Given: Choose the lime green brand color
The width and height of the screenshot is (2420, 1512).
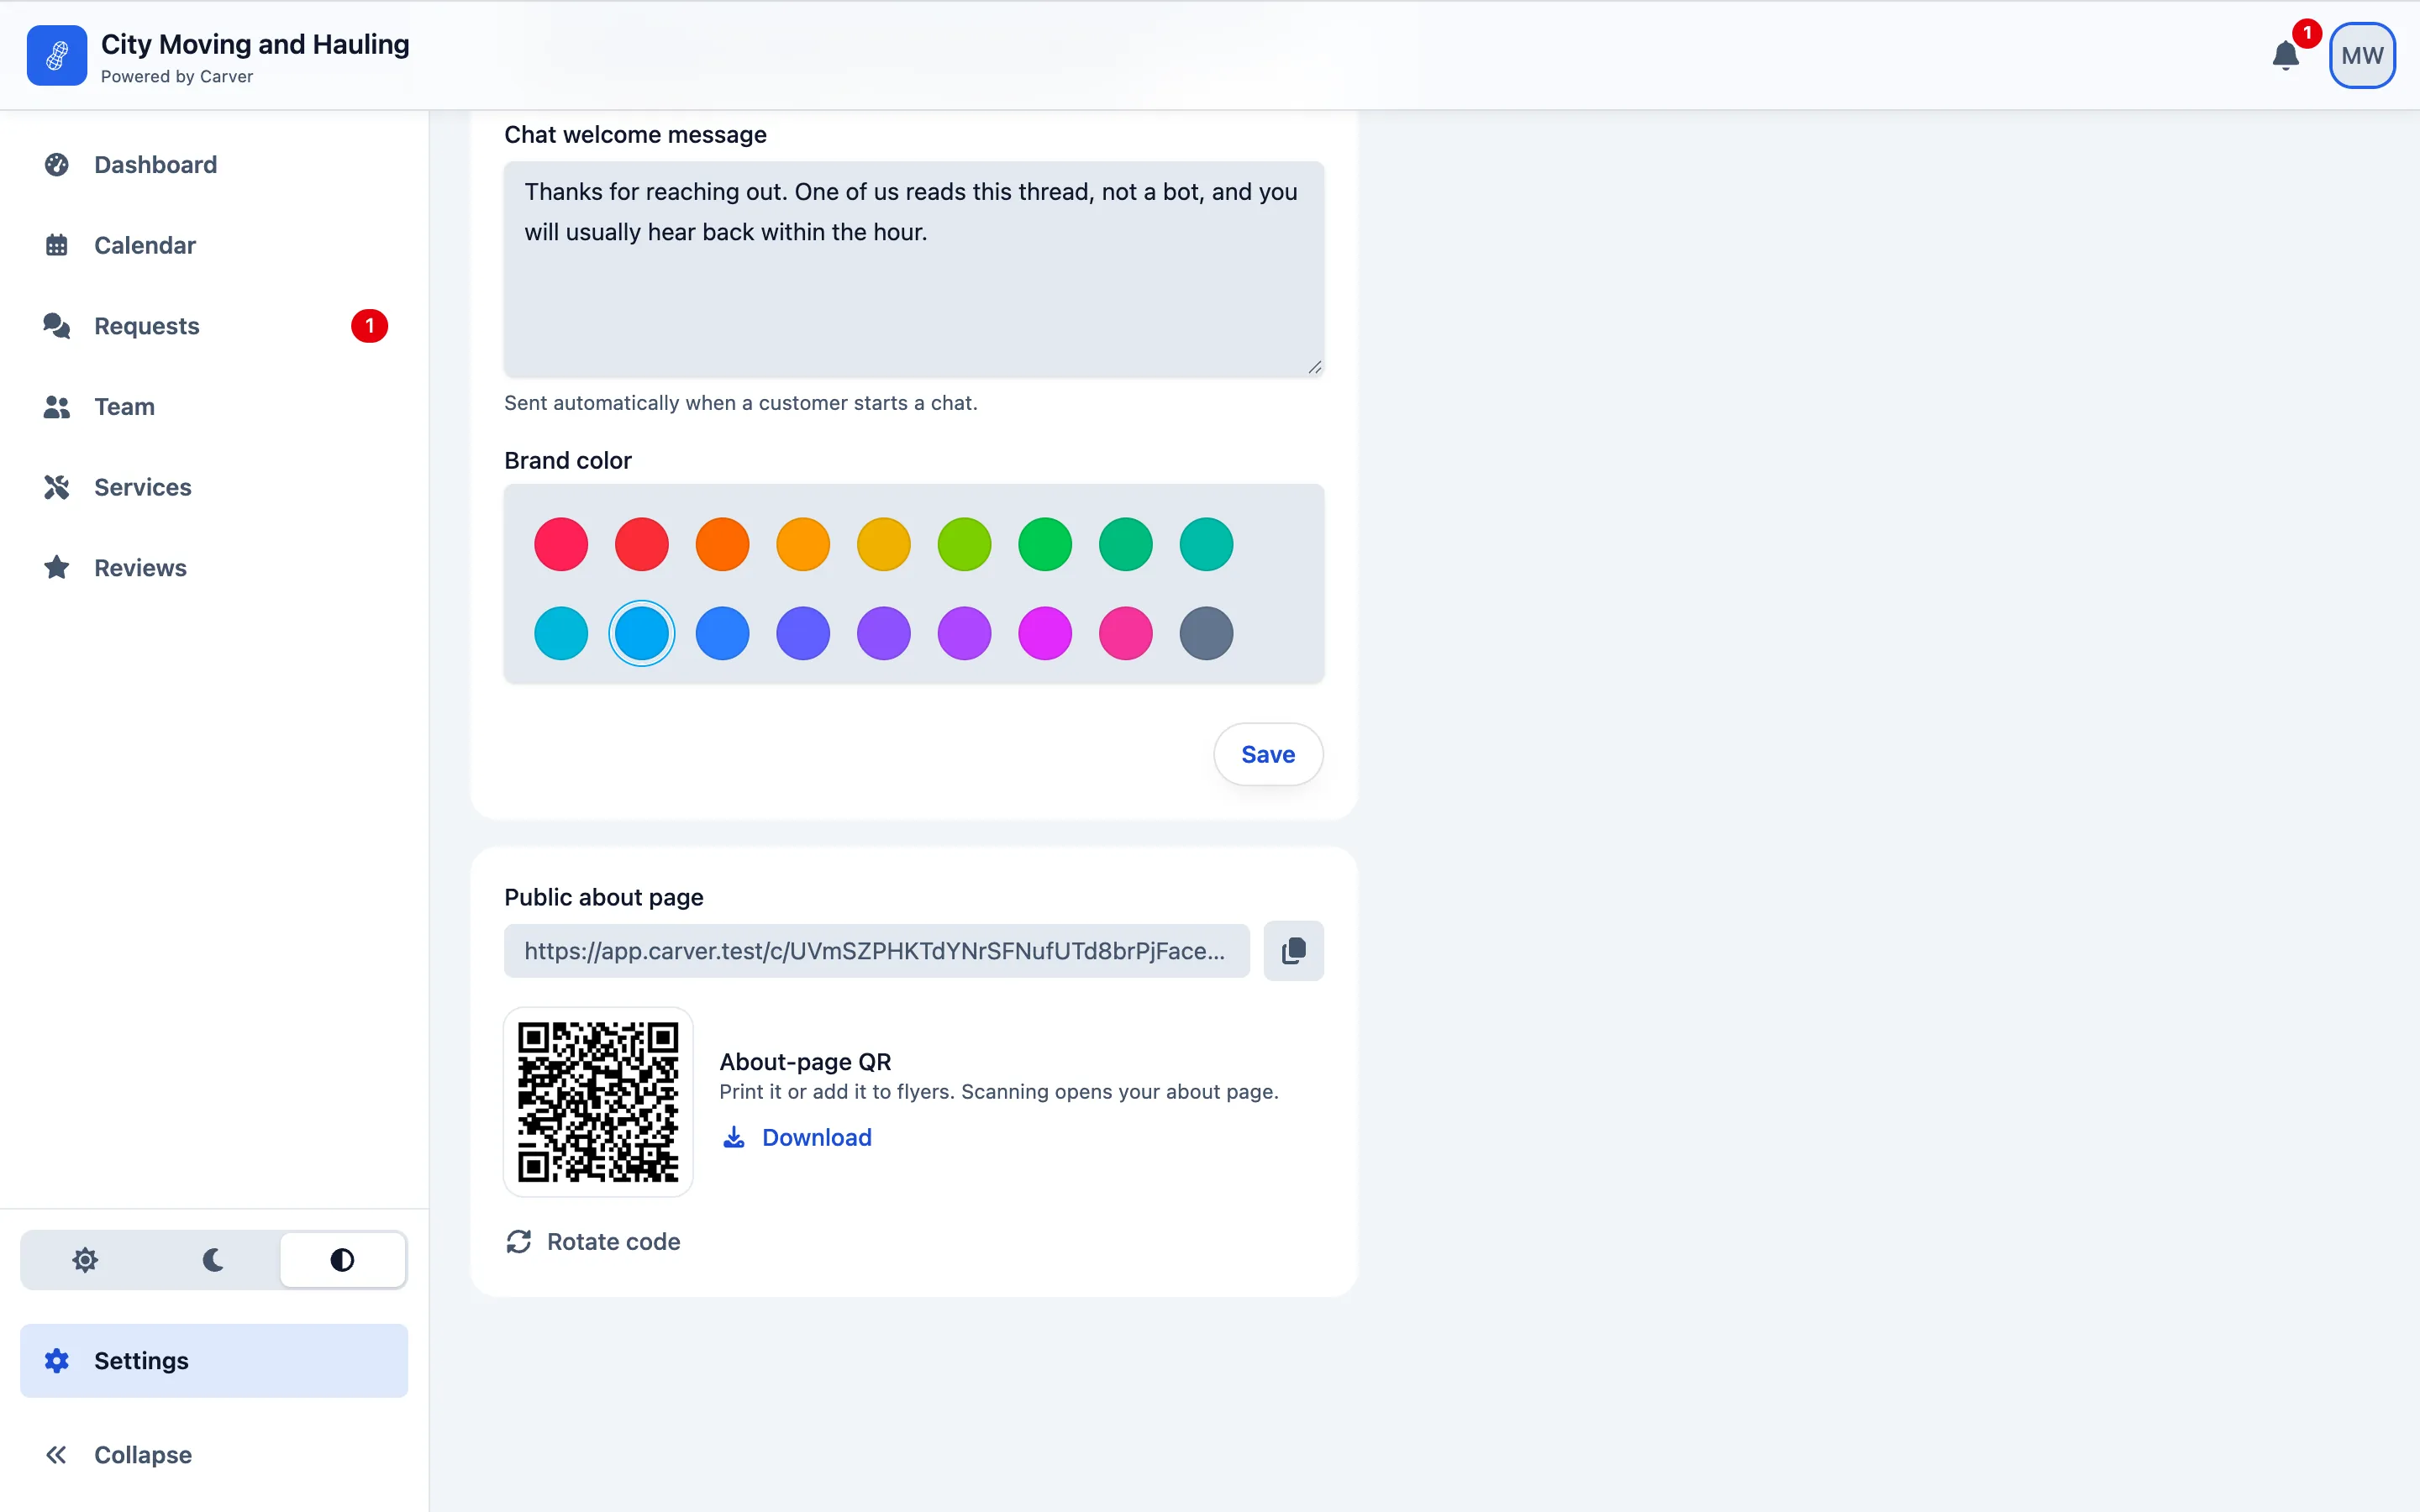Looking at the screenshot, I should (964, 544).
